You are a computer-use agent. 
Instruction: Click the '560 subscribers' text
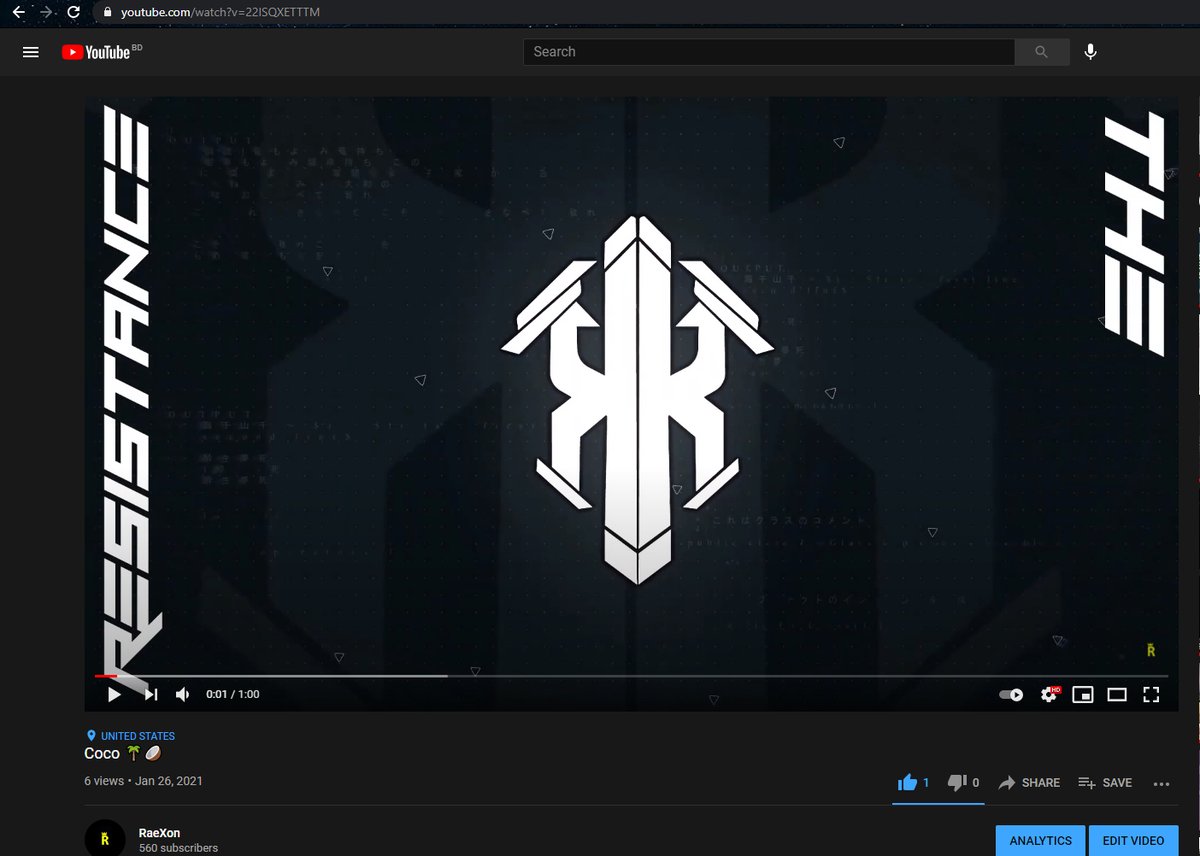pyautogui.click(x=178, y=848)
